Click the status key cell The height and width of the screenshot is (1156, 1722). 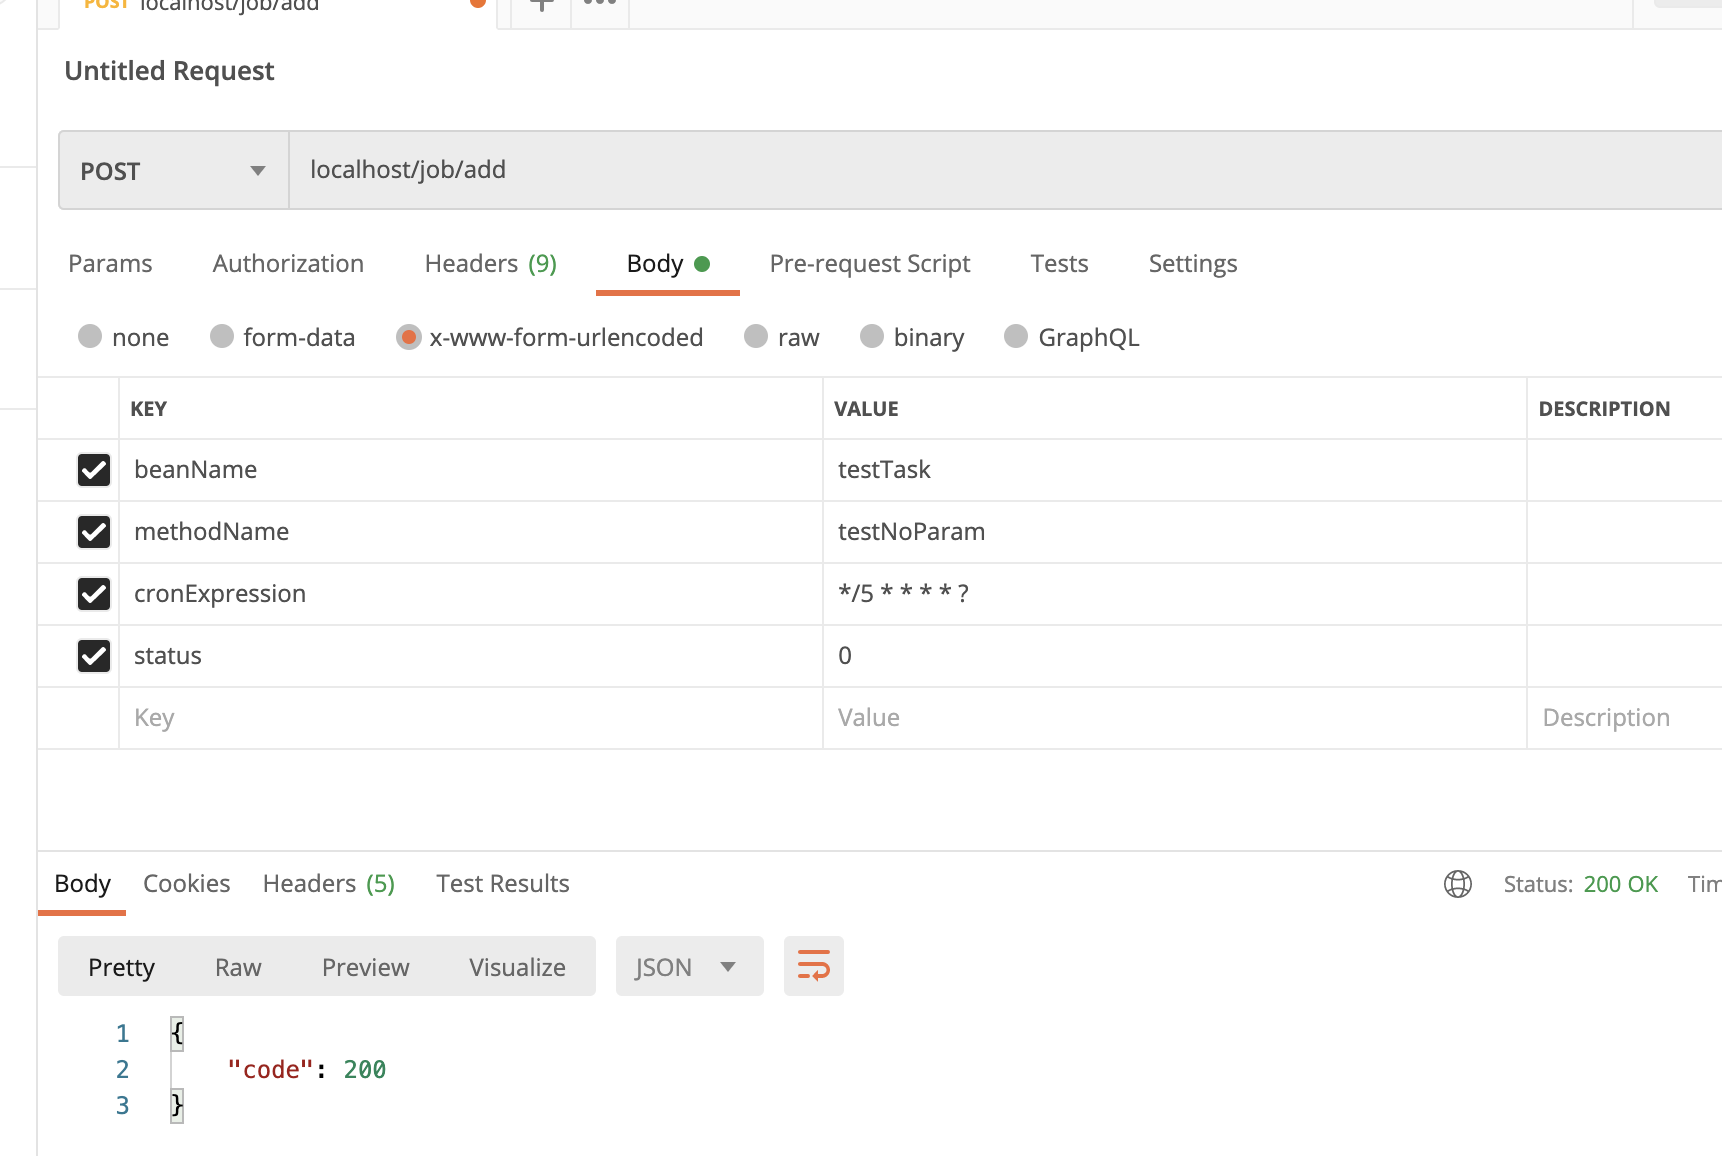[471, 656]
